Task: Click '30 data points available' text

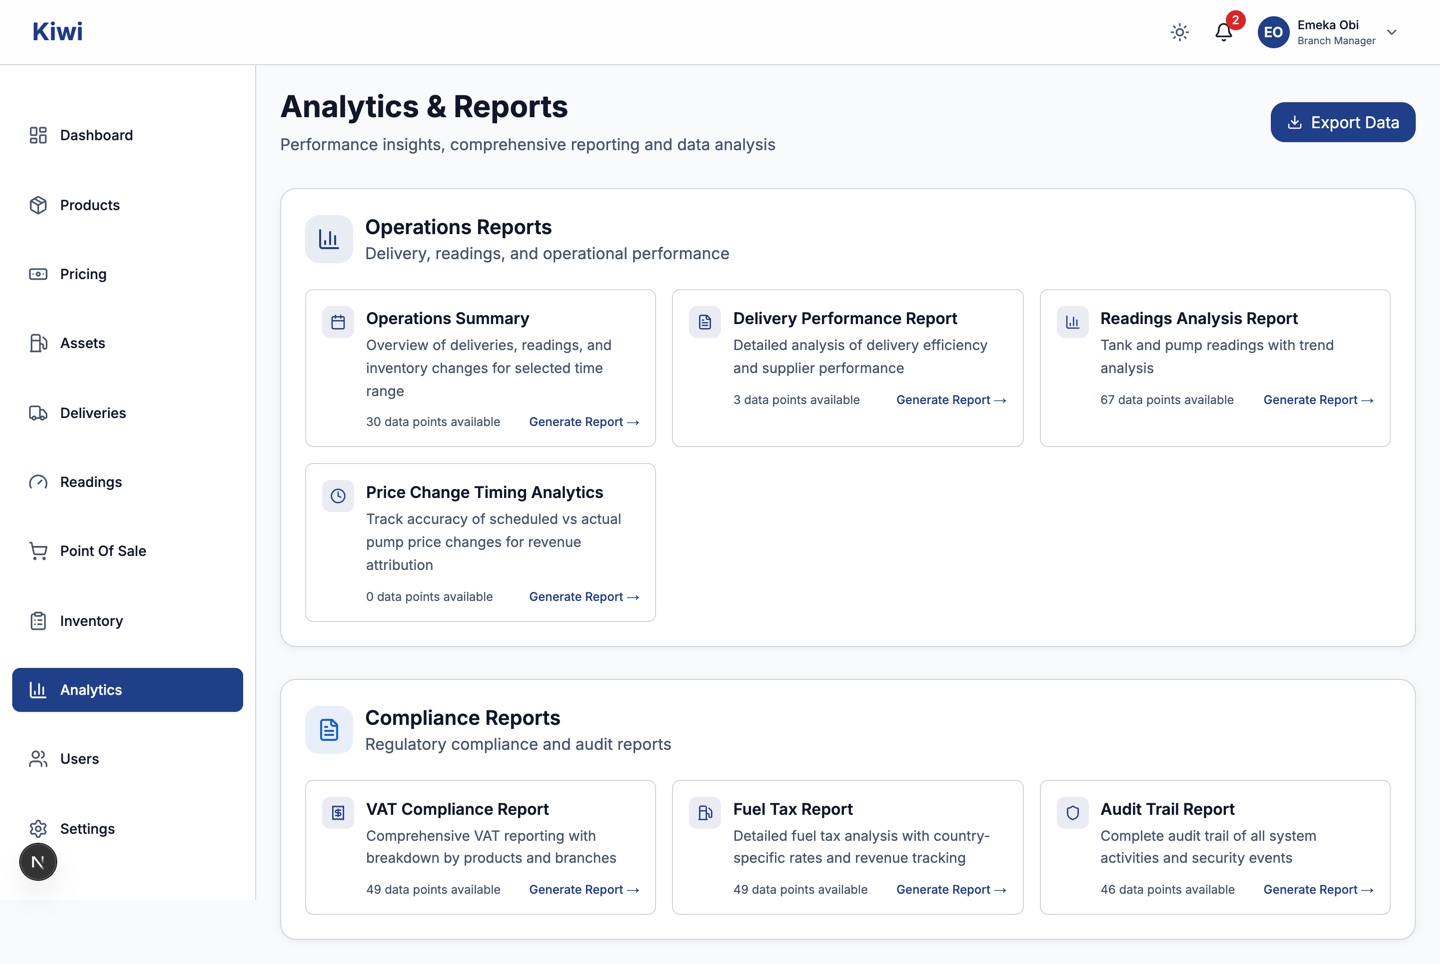Action: point(433,422)
